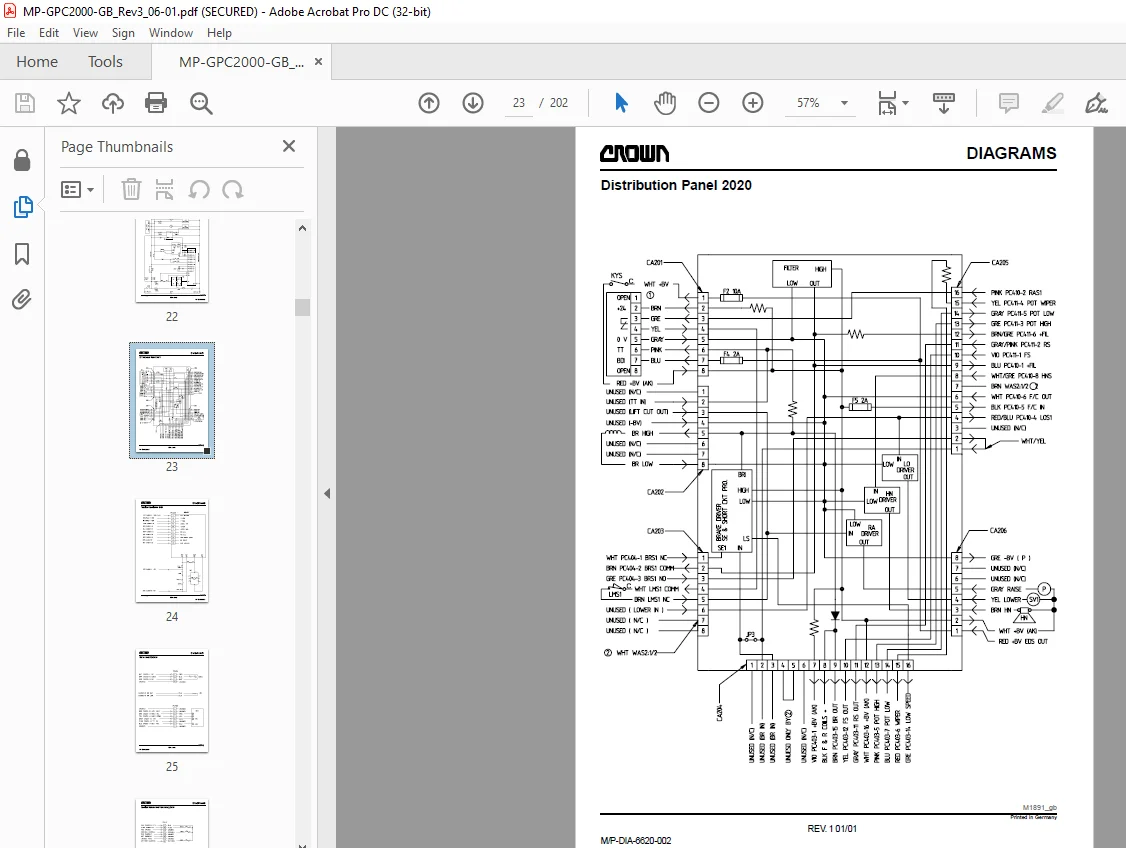1126x848 pixels.
Task: Add a comment with speech bubble icon
Action: tap(1009, 103)
